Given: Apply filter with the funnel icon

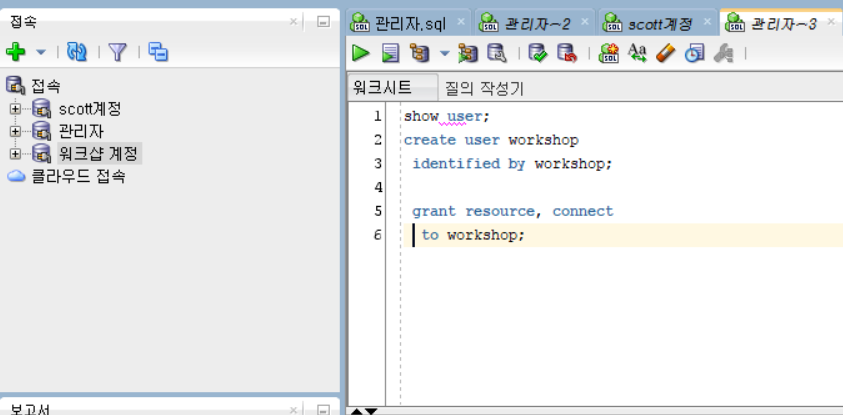Looking at the screenshot, I should pyautogui.click(x=117, y=52).
